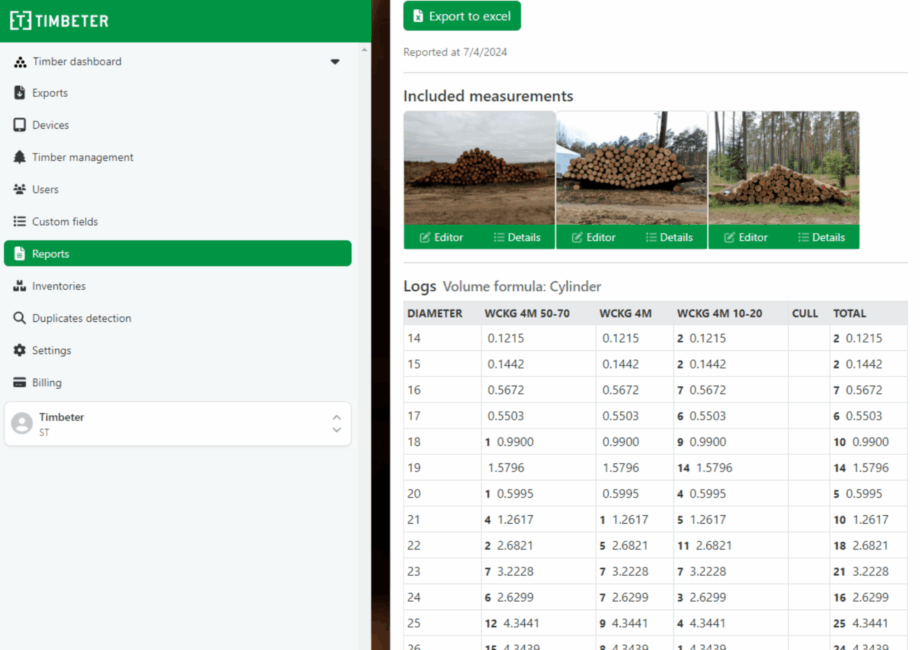Click the Timbeter logo in header
Image resolution: width=920 pixels, height=650 pixels.
(x=59, y=21)
